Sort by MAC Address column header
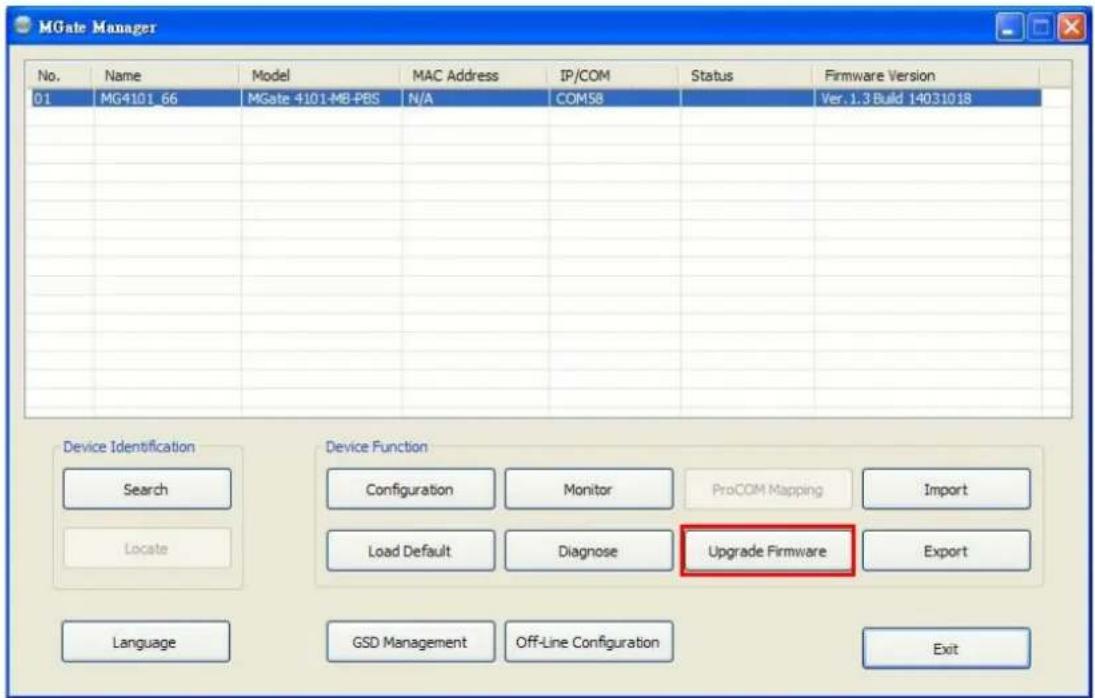This screenshot has width=1095, height=698. pos(474,75)
